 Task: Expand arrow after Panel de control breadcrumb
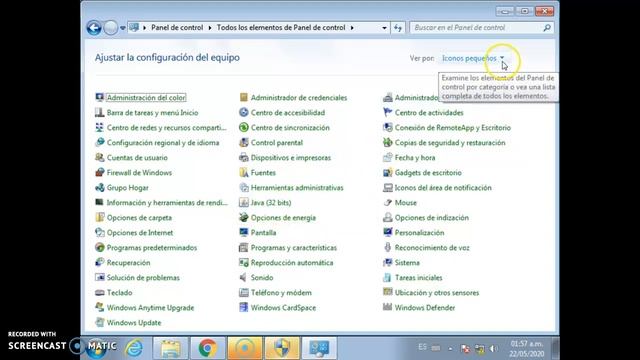[210, 28]
